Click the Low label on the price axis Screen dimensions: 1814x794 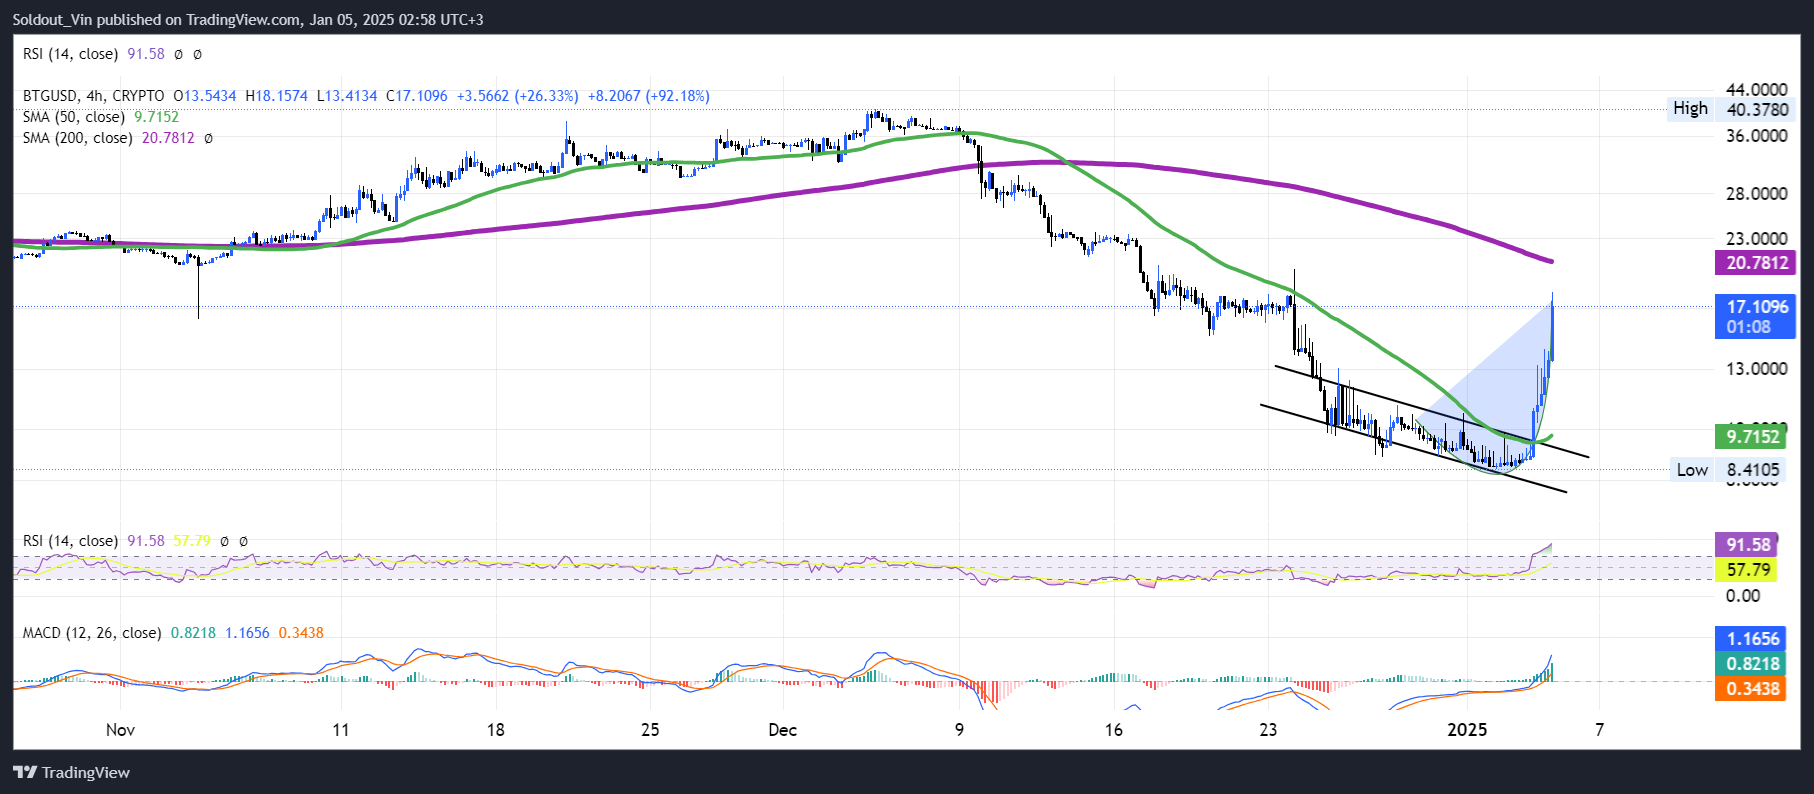(1692, 470)
